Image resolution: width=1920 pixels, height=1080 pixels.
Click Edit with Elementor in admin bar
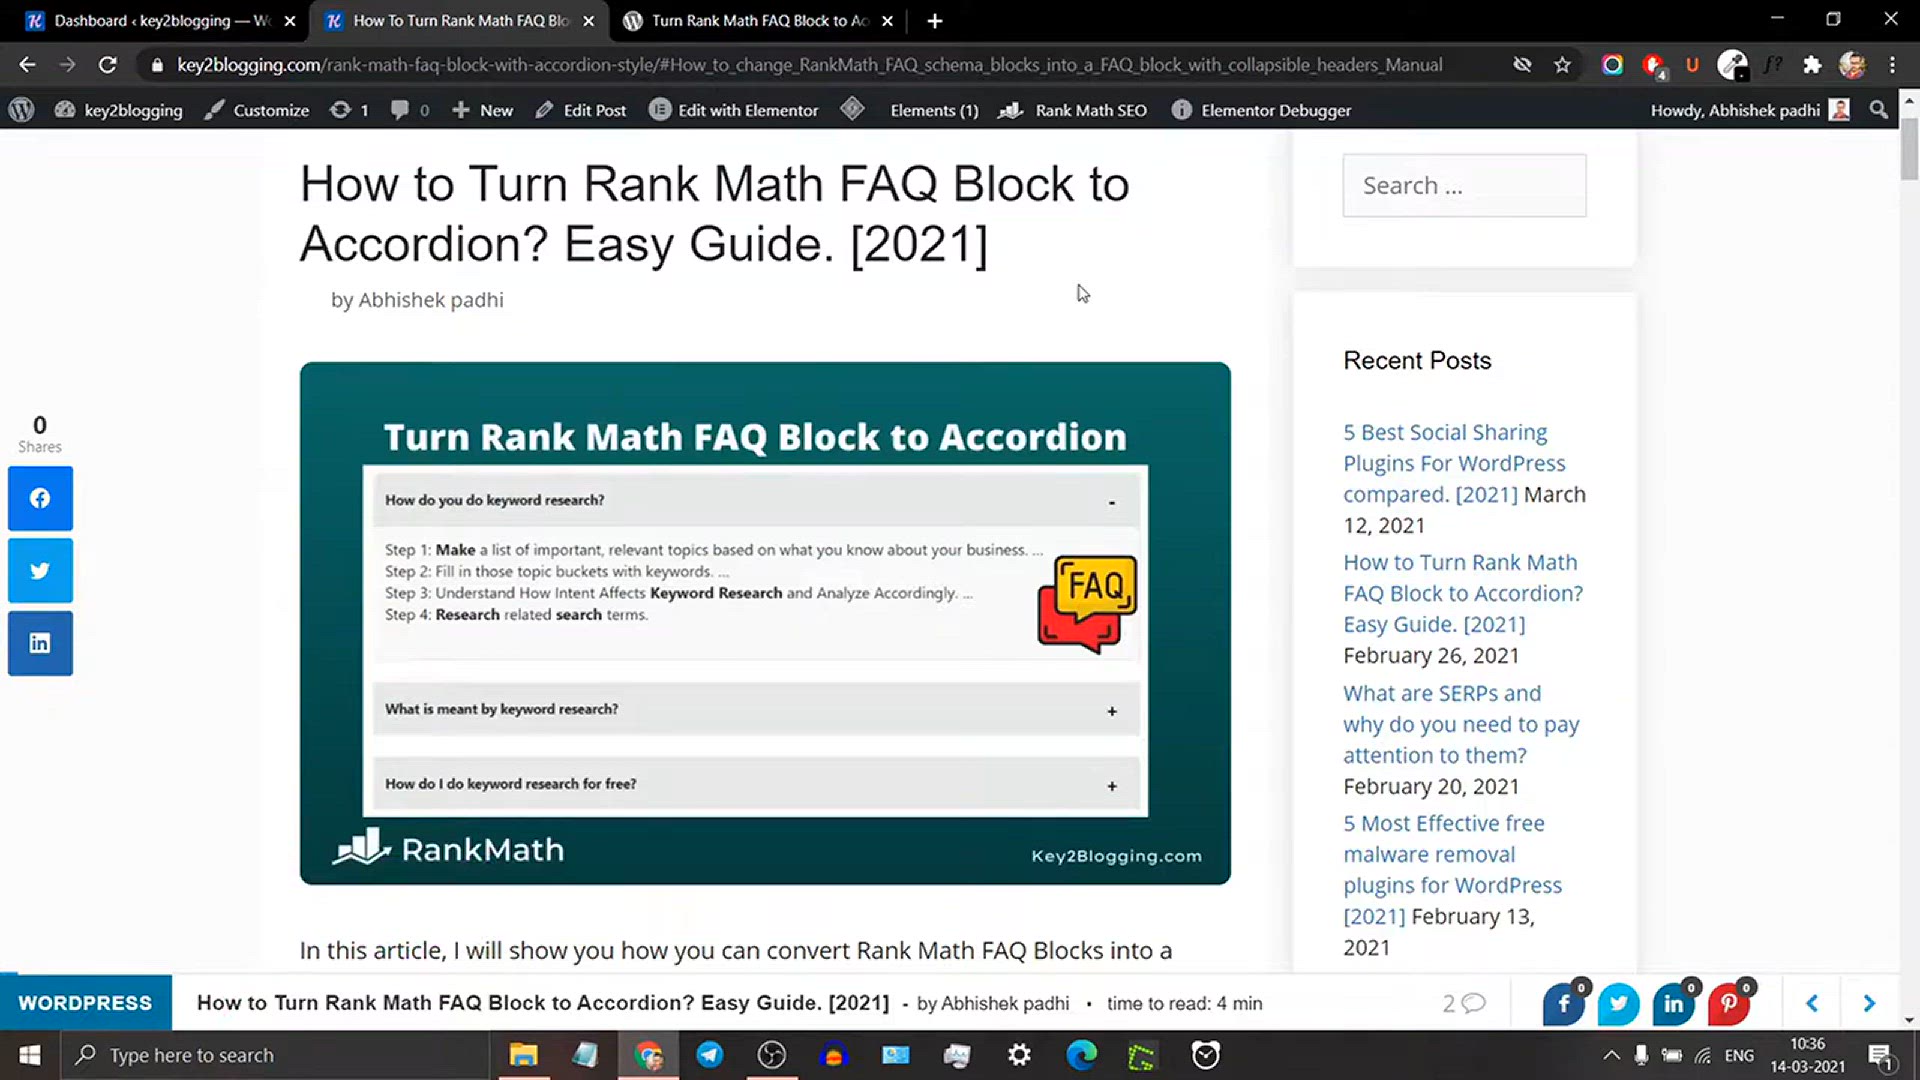733,110
